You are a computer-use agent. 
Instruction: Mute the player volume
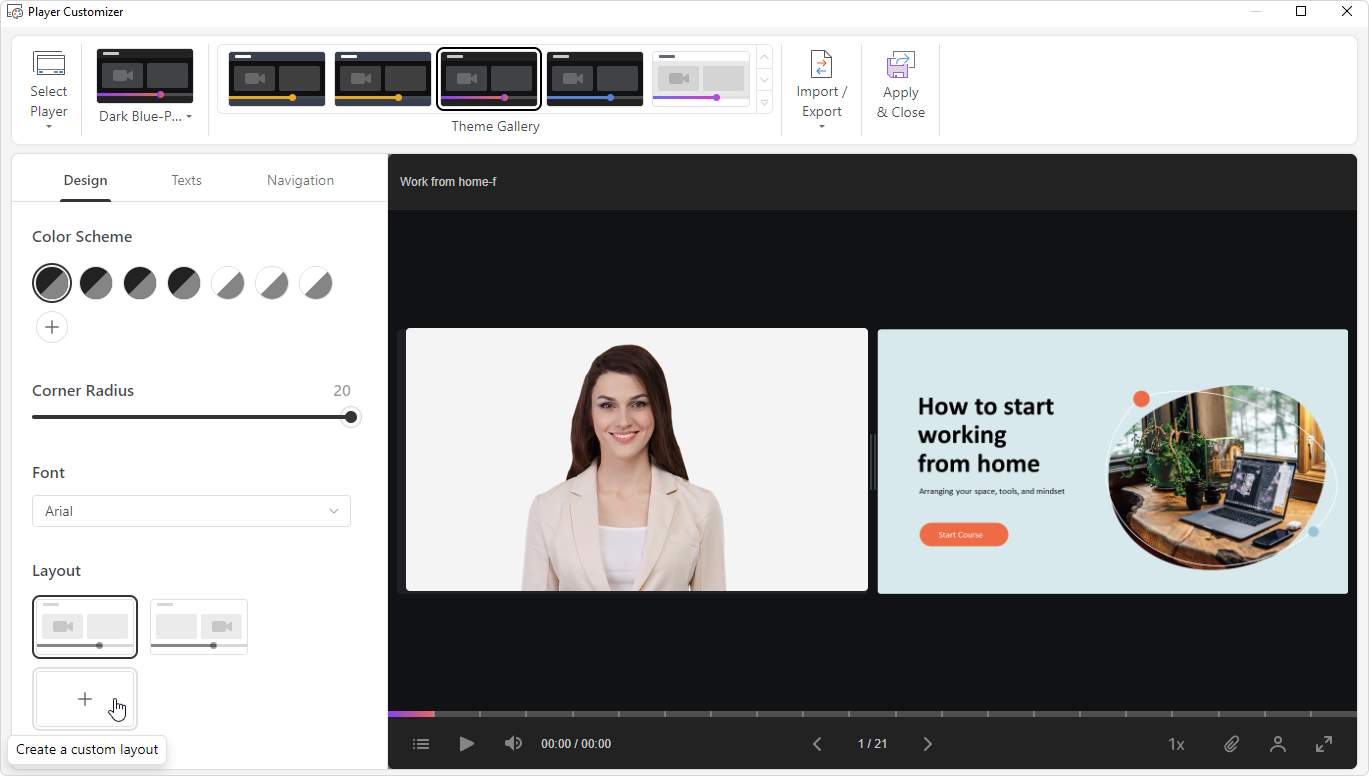[513, 744]
